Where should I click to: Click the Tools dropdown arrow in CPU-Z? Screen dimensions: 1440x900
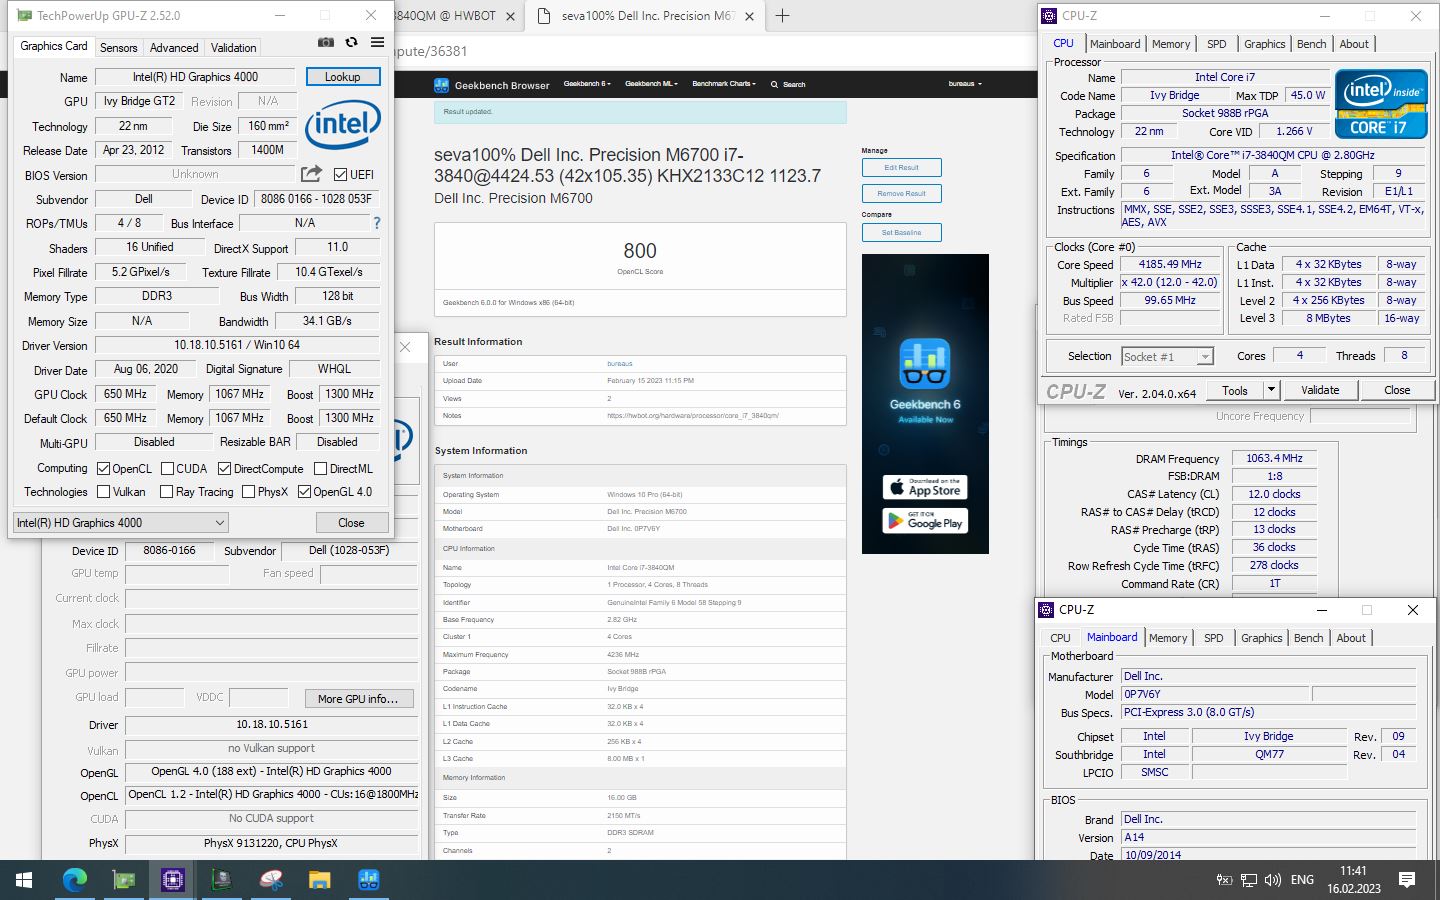pyautogui.click(x=1271, y=390)
